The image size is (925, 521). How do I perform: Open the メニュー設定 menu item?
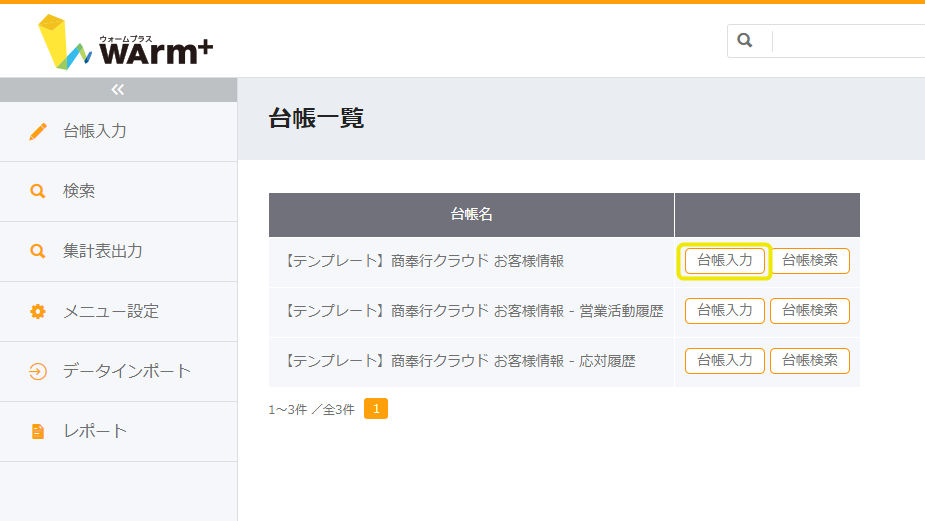click(x=119, y=311)
